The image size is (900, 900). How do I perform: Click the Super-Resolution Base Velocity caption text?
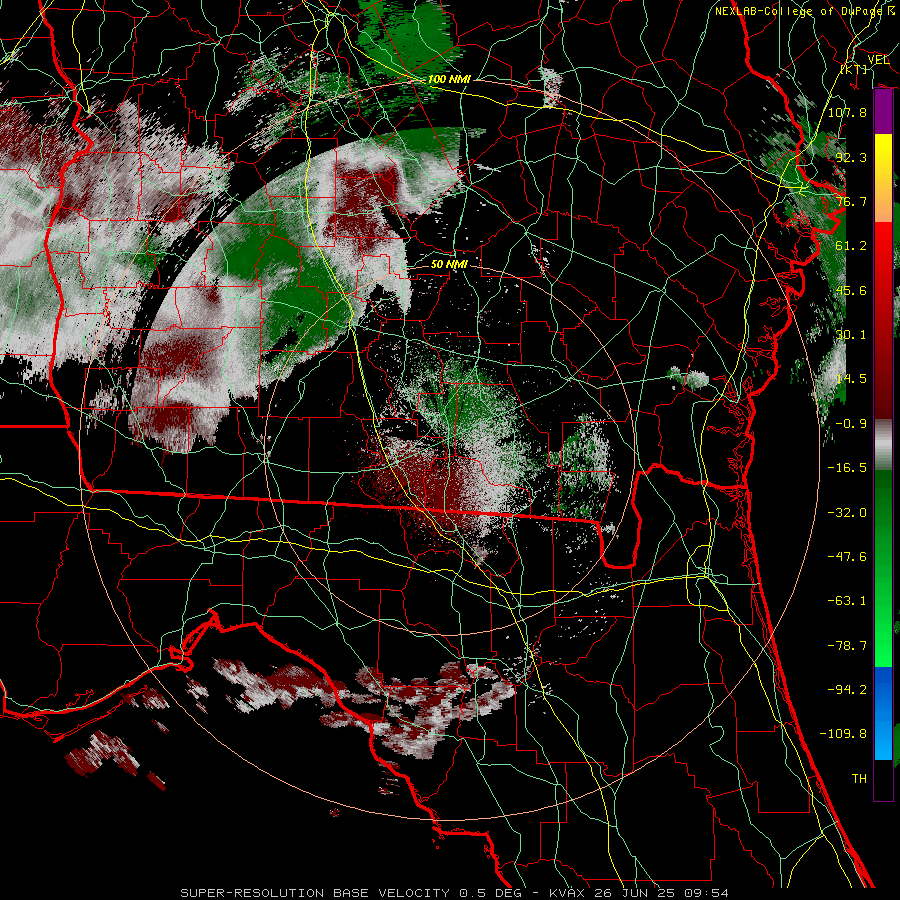click(x=454, y=893)
